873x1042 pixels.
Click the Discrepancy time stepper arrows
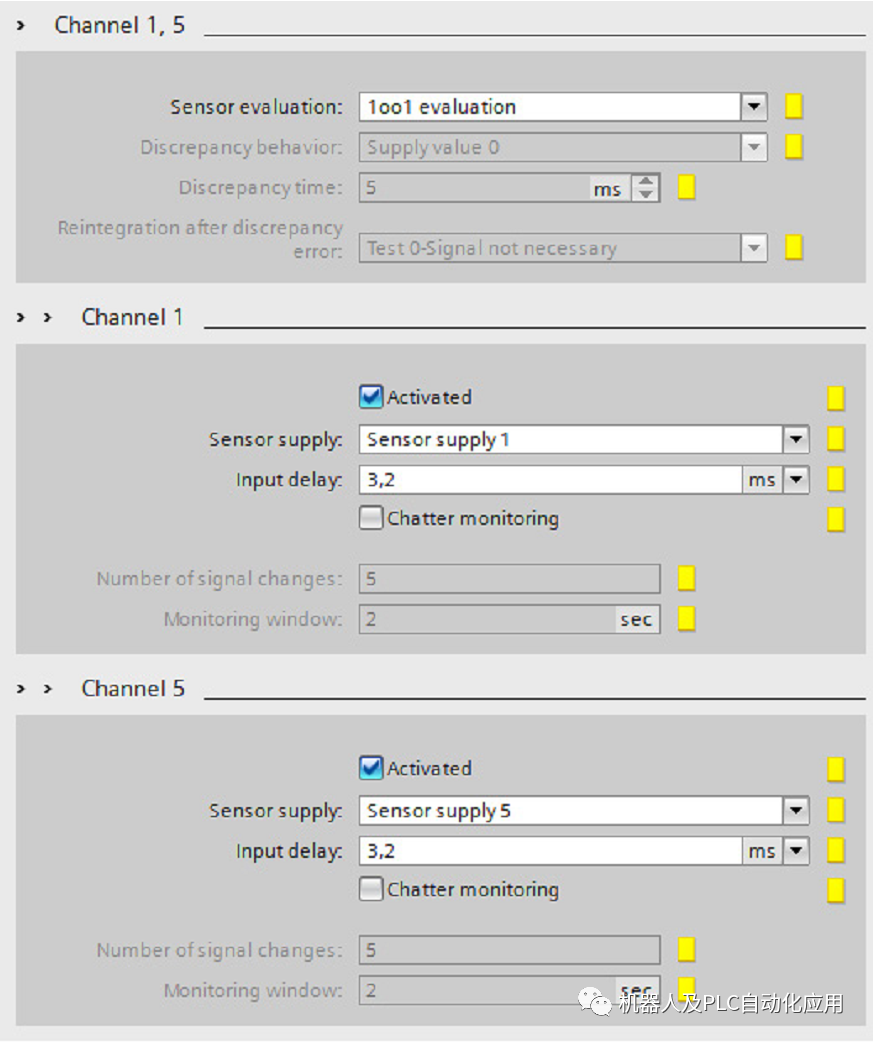point(647,188)
